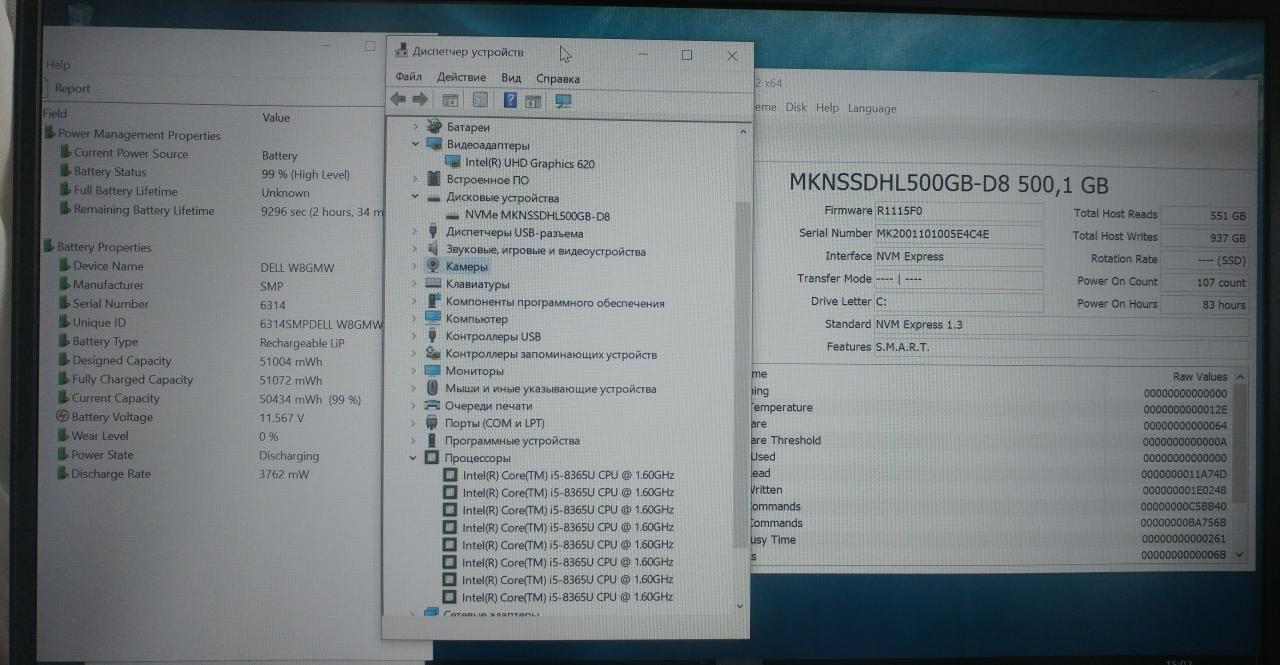Click the Raw Values column header

tap(1200, 376)
